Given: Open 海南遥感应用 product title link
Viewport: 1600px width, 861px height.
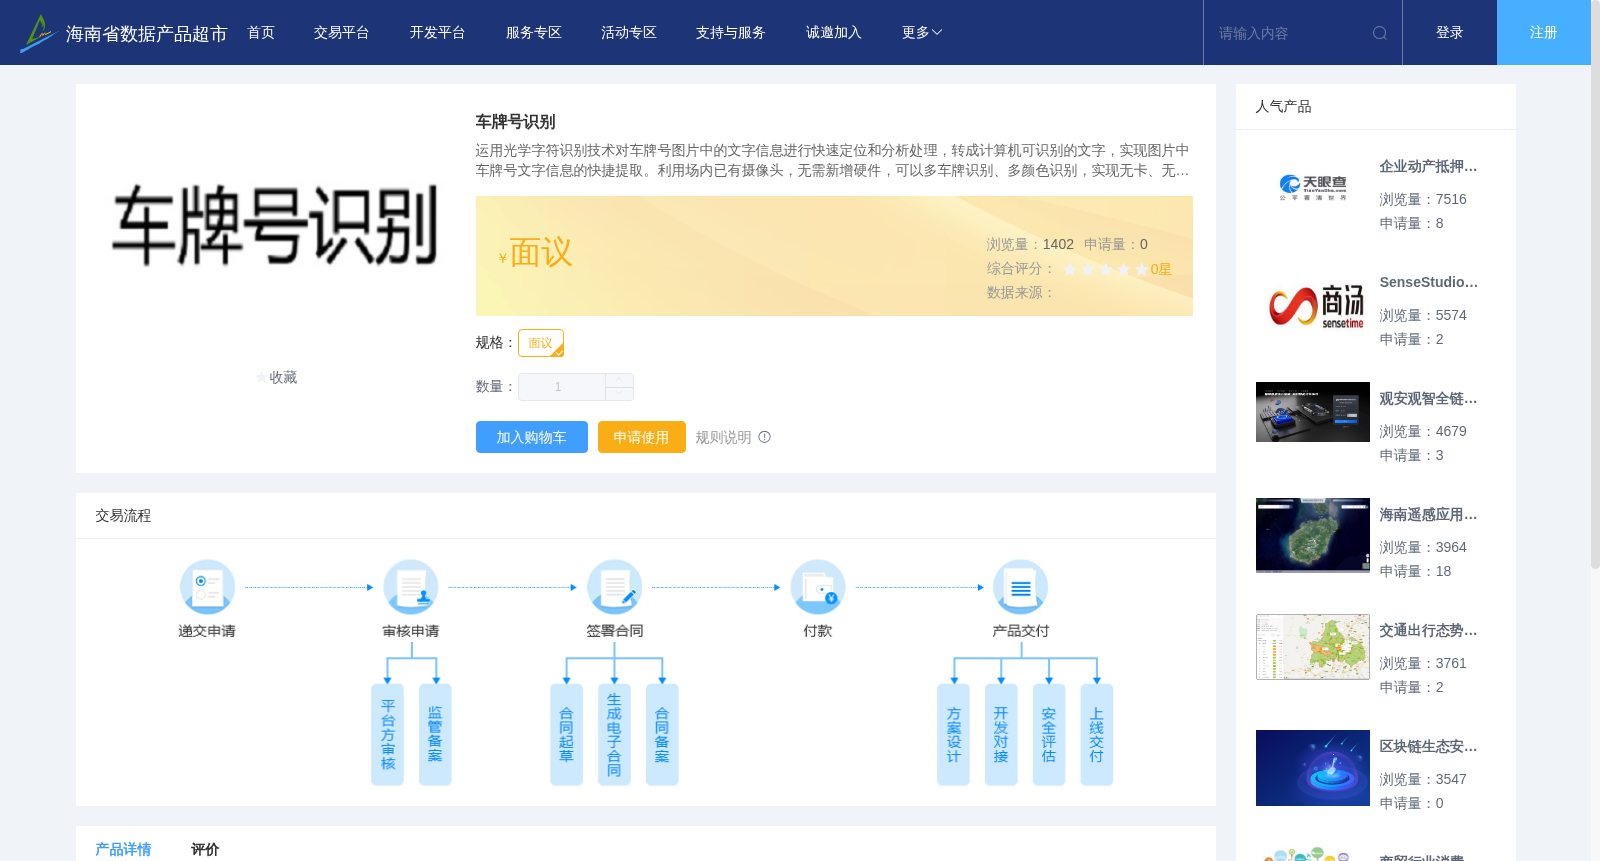Looking at the screenshot, I should pyautogui.click(x=1428, y=515).
